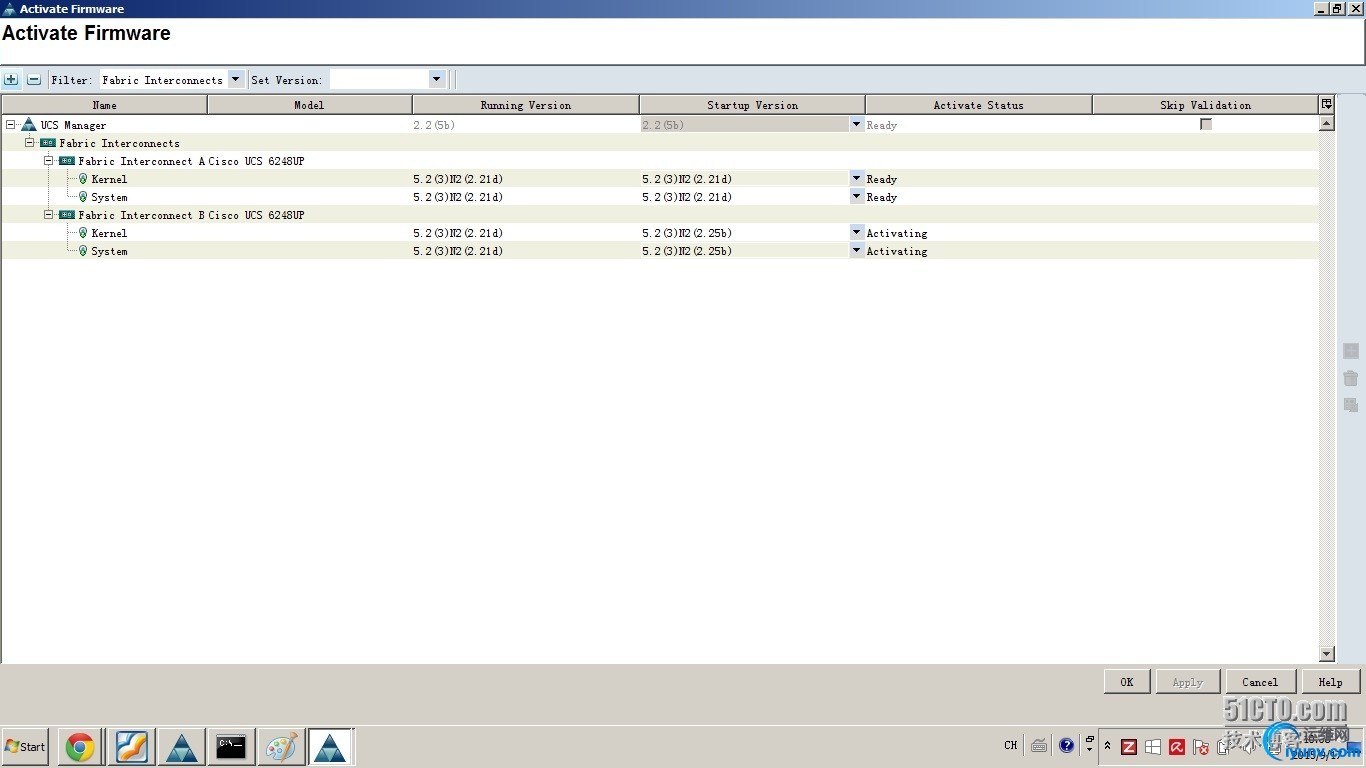Open the Startup Version dropdown for Kernel of Interconnect B
The height and width of the screenshot is (768, 1366).
point(856,233)
